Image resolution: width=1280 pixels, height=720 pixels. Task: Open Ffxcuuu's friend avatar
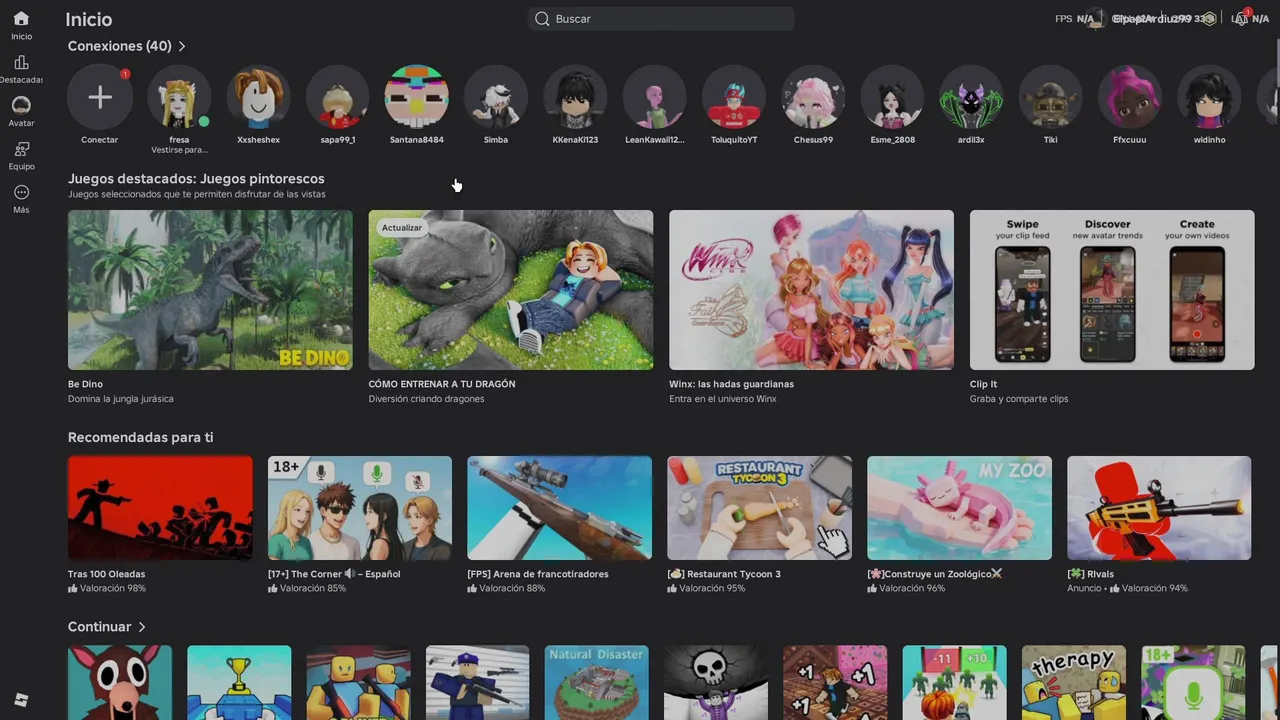click(1130, 97)
